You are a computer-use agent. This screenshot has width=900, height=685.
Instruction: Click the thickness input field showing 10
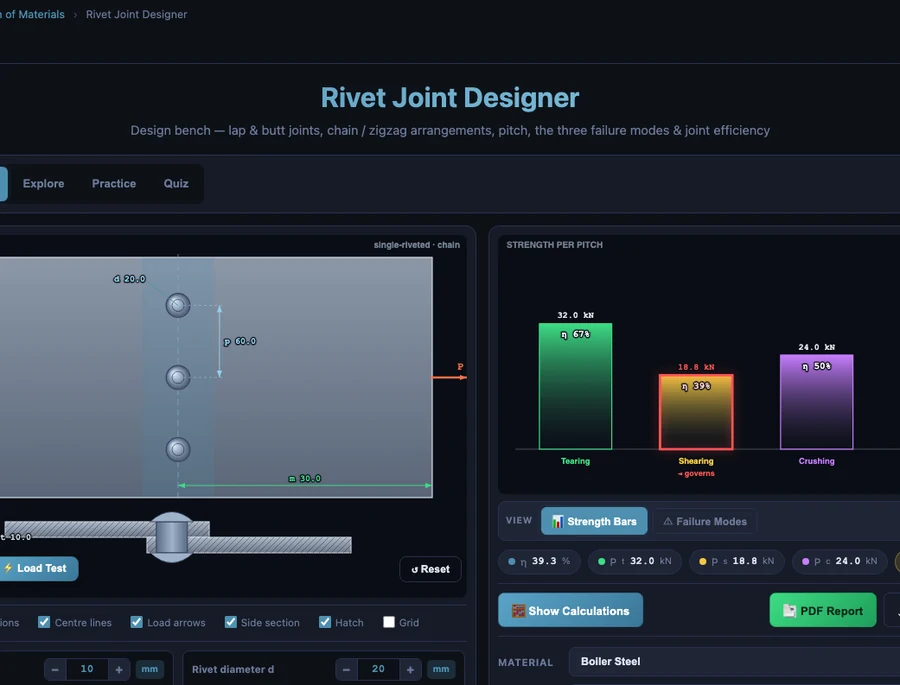(x=87, y=669)
